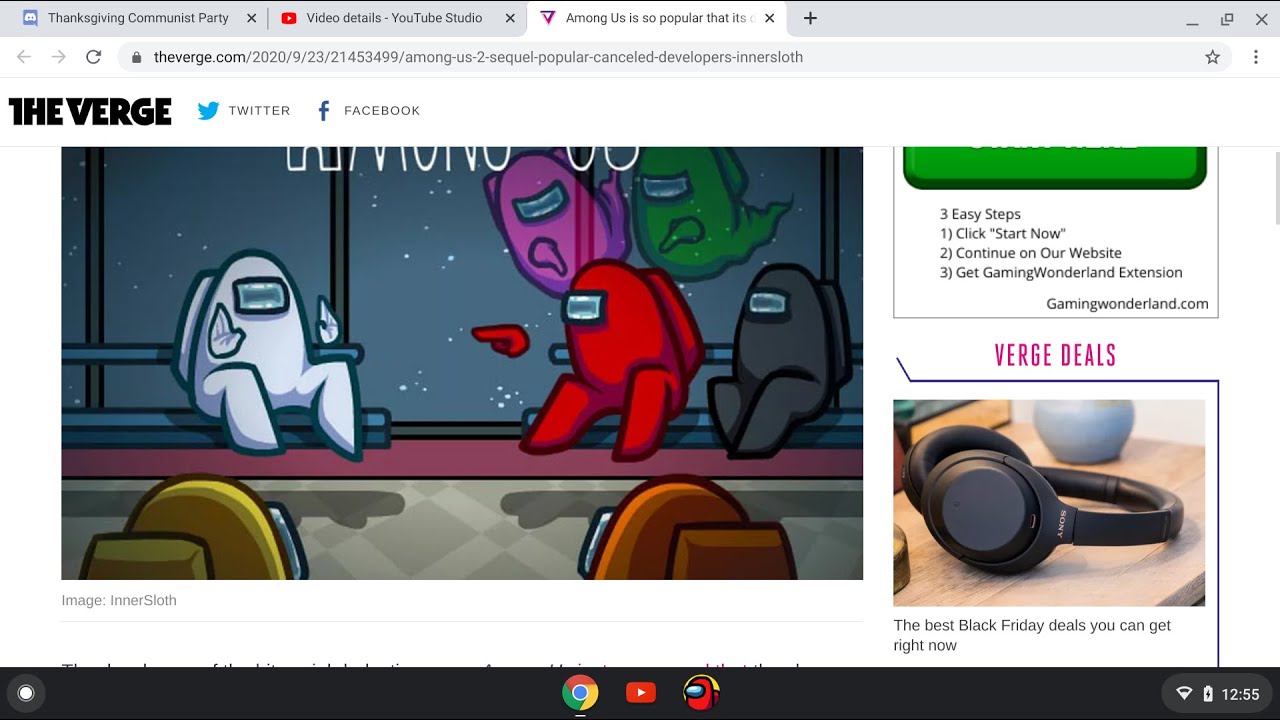Open Chrome from the shelf
The height and width of the screenshot is (720, 1280).
pos(580,693)
